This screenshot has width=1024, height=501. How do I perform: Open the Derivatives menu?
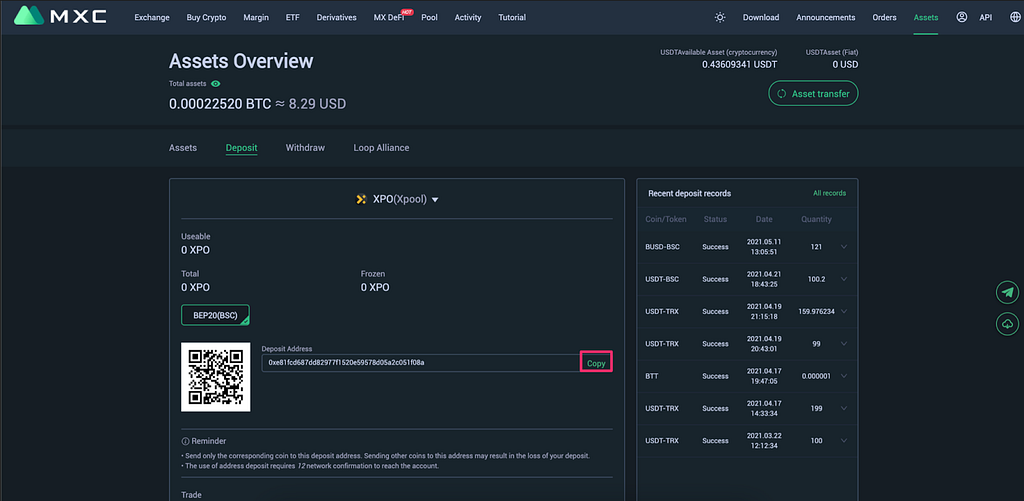336,18
